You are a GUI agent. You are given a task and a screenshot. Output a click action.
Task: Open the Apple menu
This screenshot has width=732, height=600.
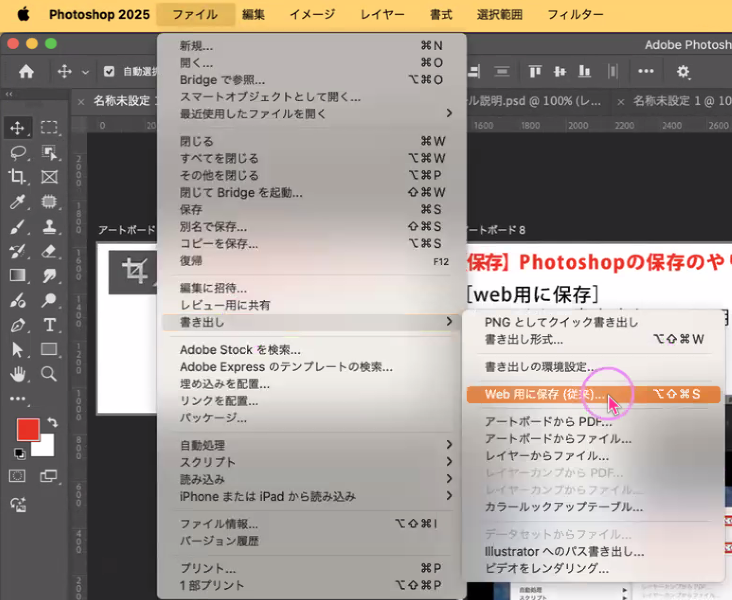point(24,15)
